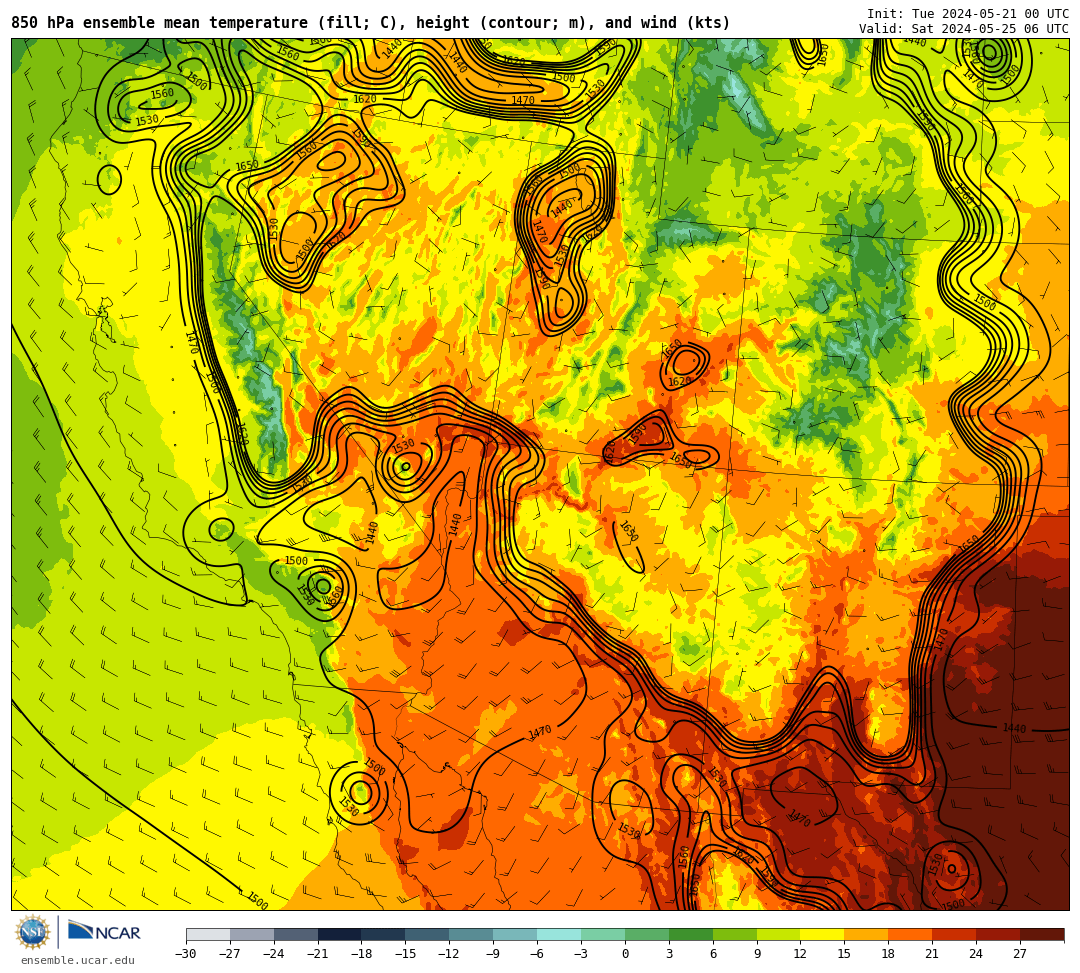Click the -21 colorbar tick label
Image resolution: width=1080 pixels, height=973 pixels.
(318, 954)
